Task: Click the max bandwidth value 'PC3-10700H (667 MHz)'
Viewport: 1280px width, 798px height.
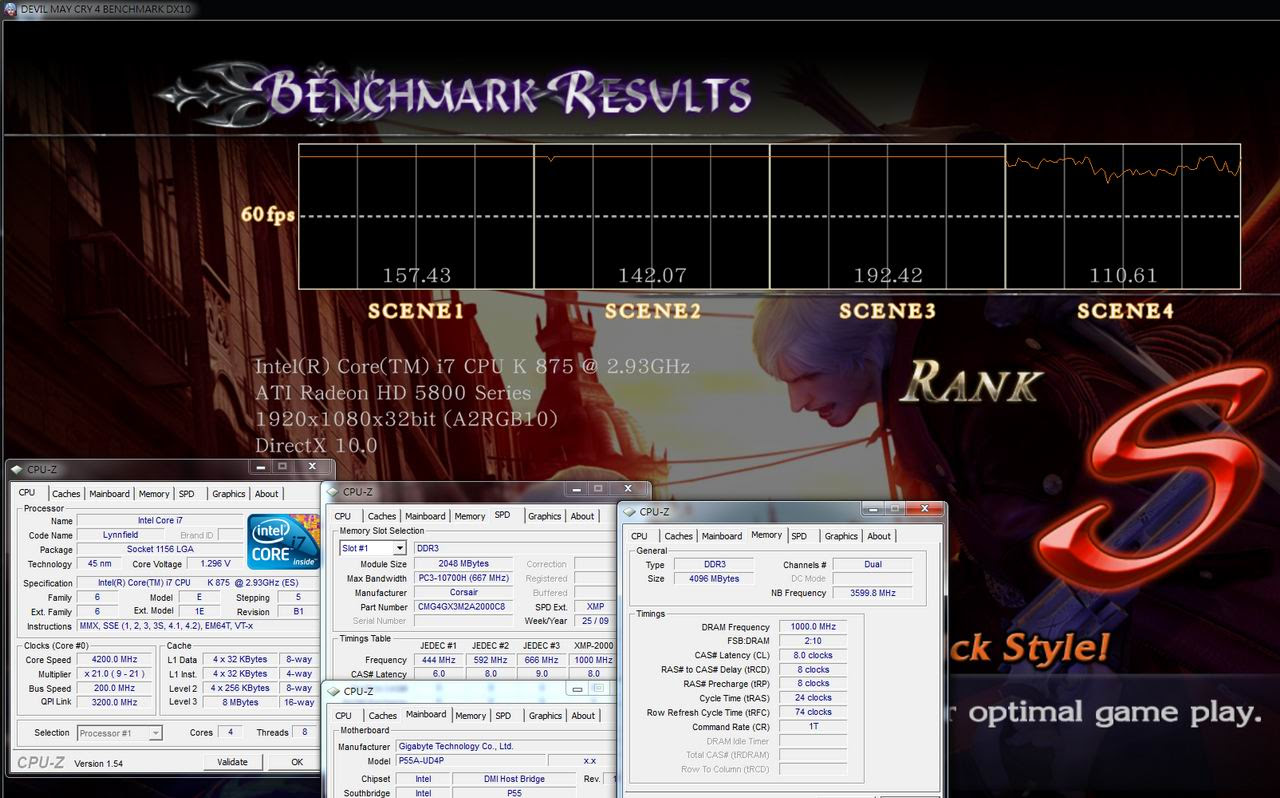Action: [463, 578]
